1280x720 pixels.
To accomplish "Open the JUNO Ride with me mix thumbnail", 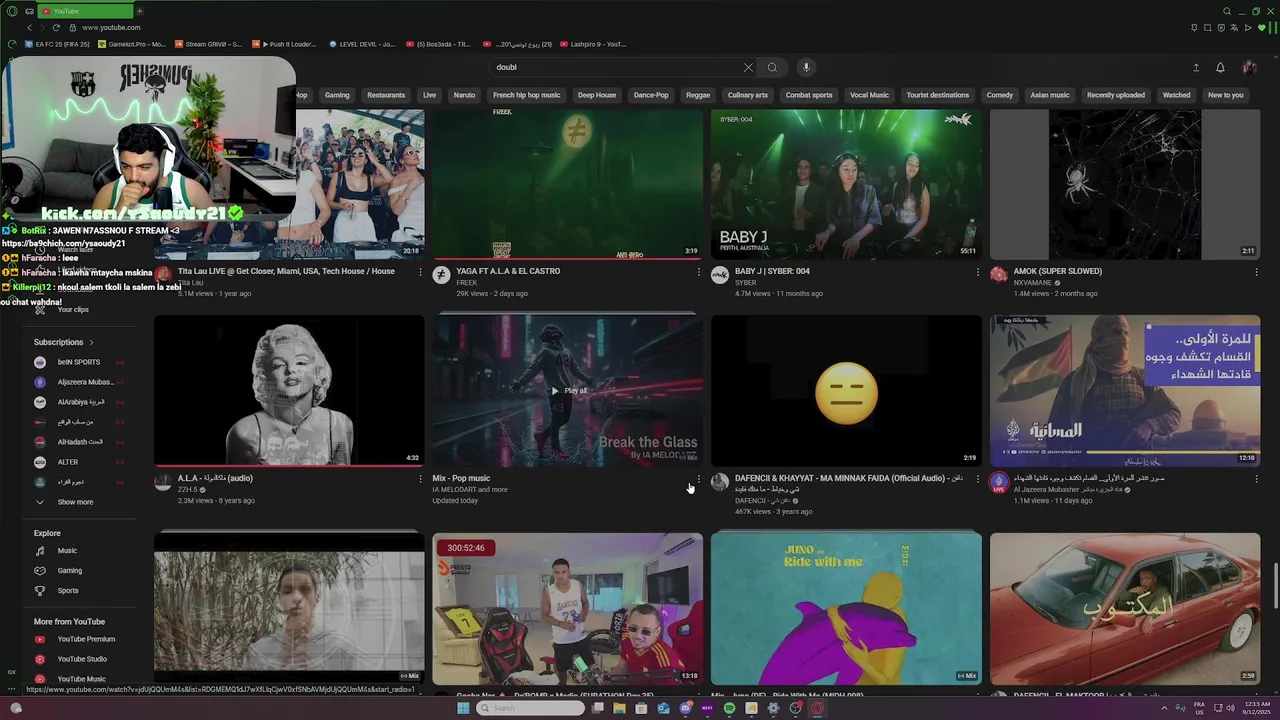I will 846,608.
